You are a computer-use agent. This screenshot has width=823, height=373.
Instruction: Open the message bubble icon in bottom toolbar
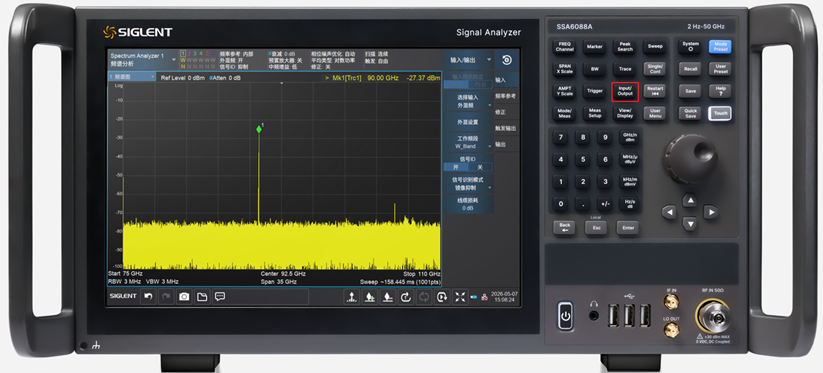(x=219, y=296)
